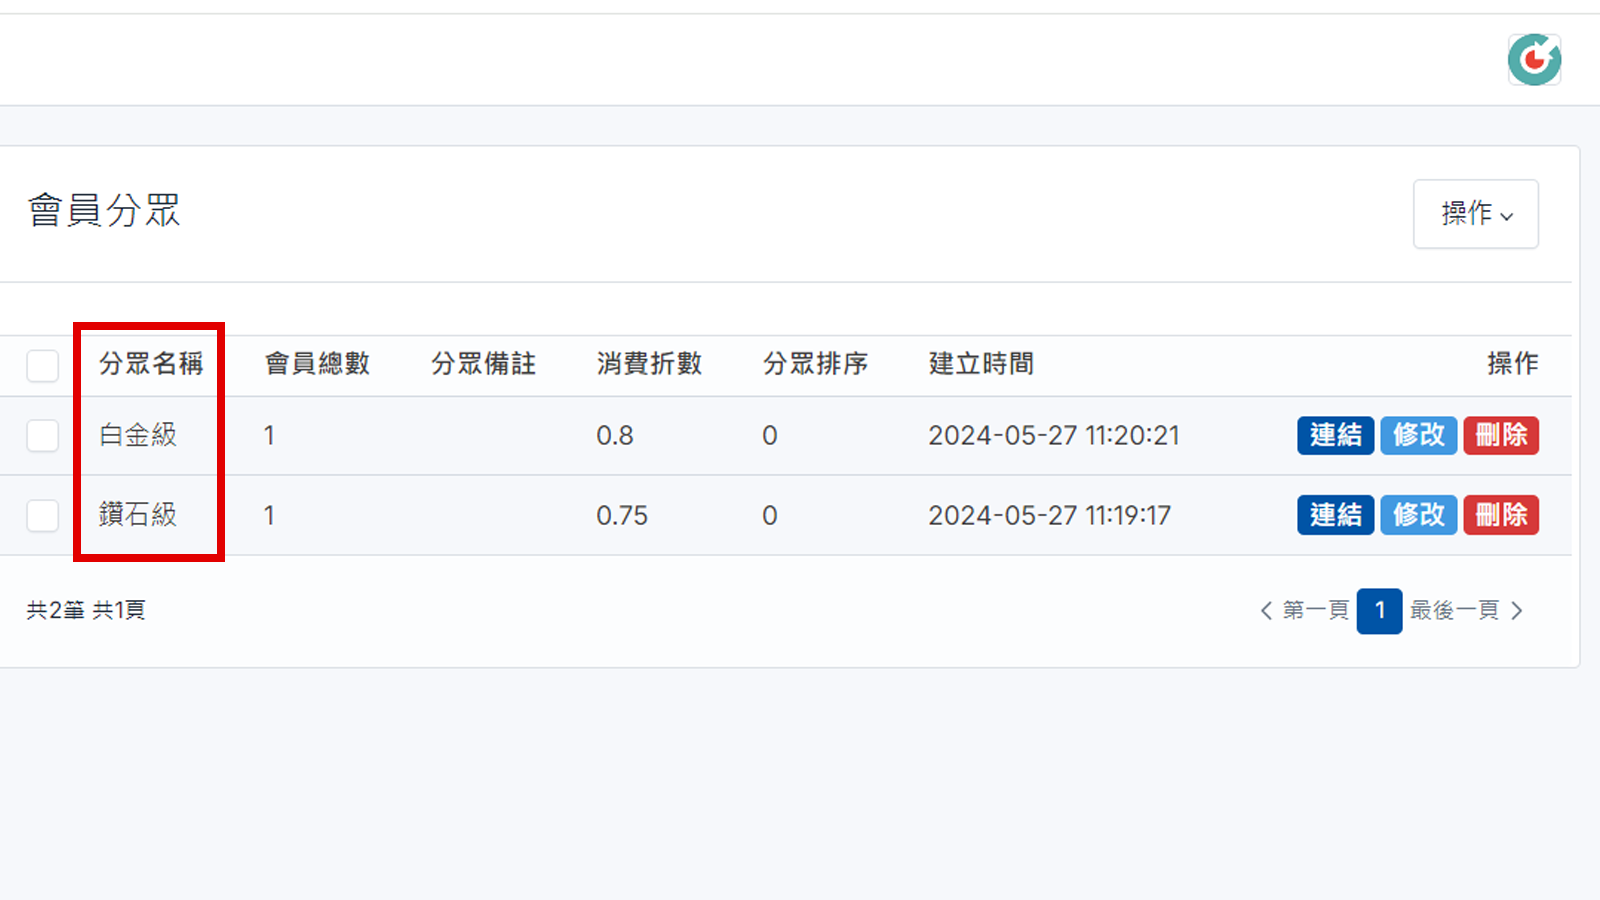Click 消費折數 column header
The image size is (1600, 900).
(x=650, y=364)
